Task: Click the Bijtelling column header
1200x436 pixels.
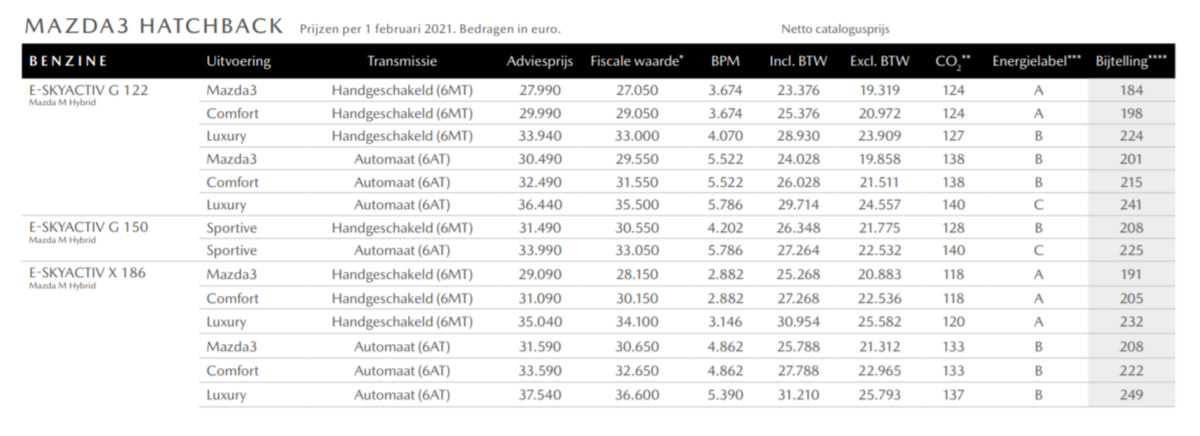Action: [x=1131, y=61]
